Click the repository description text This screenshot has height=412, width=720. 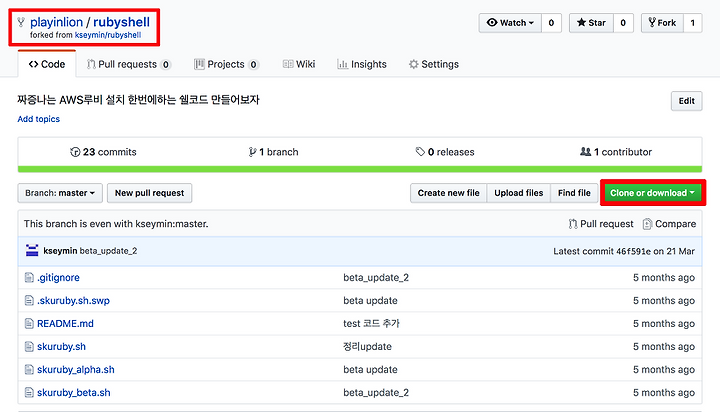pyautogui.click(x=138, y=100)
